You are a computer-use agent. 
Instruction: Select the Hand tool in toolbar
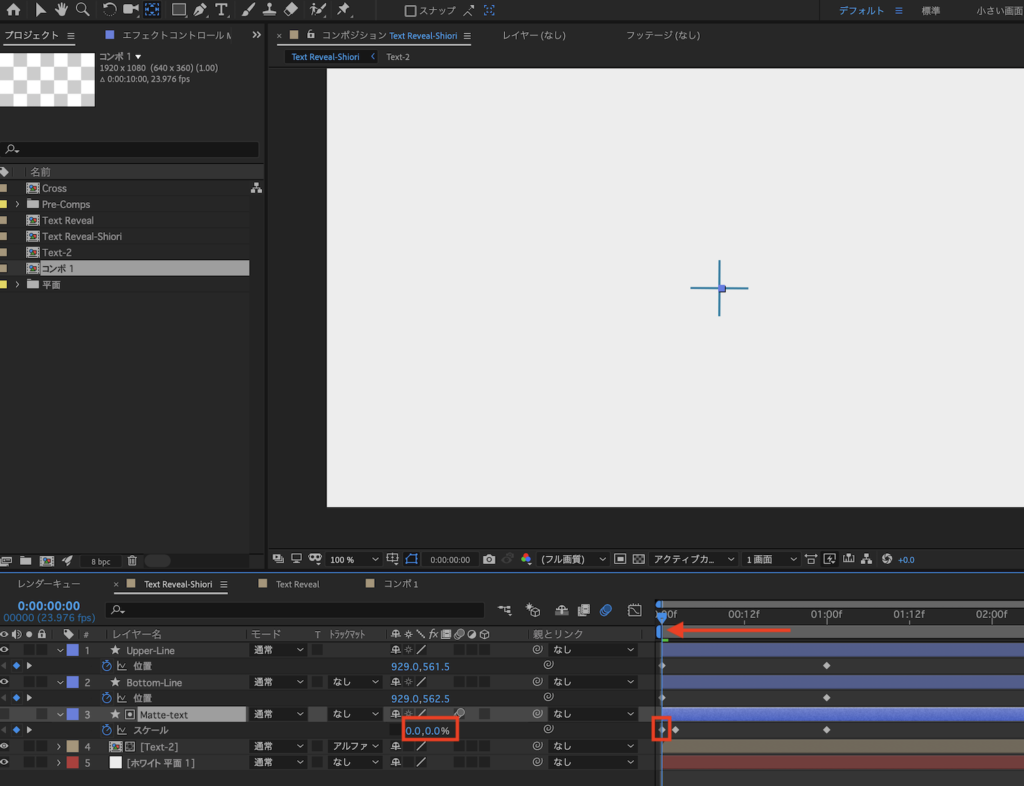[x=61, y=10]
